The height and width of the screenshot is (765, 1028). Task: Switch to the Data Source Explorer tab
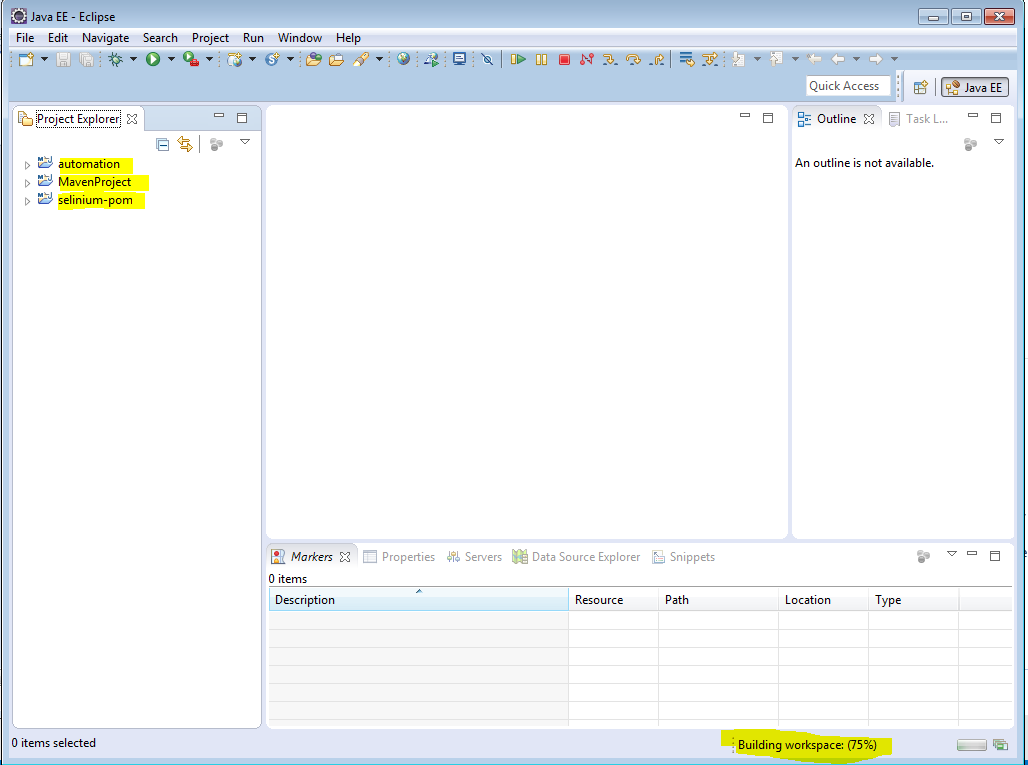tap(576, 557)
